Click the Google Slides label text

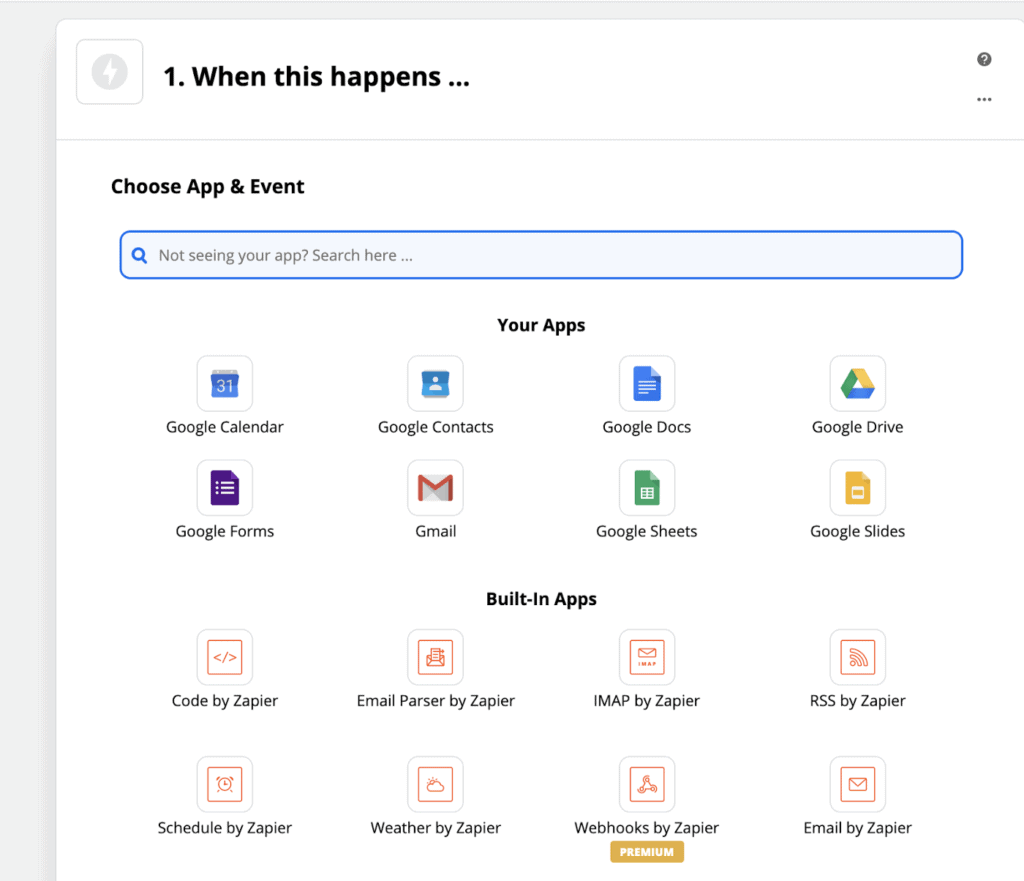[857, 532]
